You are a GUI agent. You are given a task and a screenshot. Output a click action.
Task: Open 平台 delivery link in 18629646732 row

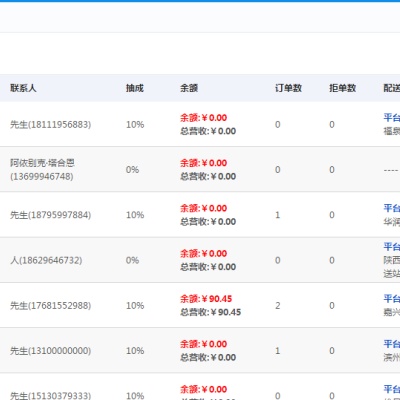coord(392,247)
